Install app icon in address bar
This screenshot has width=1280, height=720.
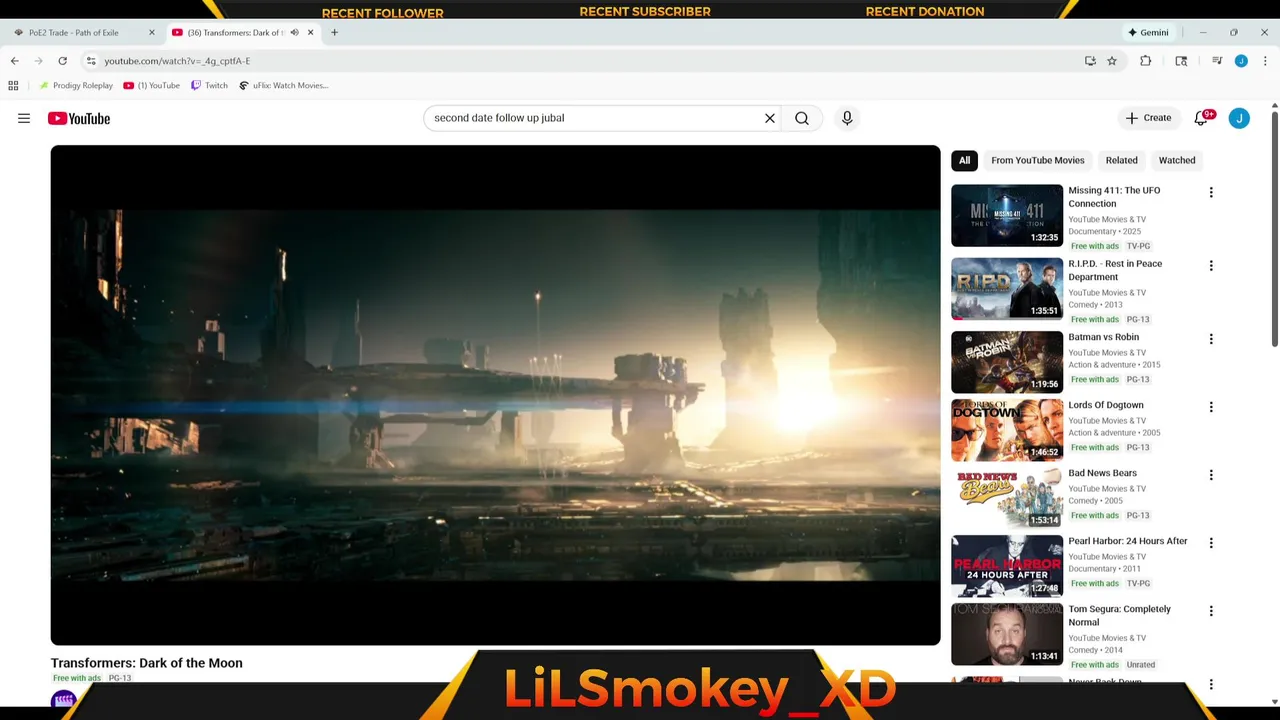(1090, 61)
